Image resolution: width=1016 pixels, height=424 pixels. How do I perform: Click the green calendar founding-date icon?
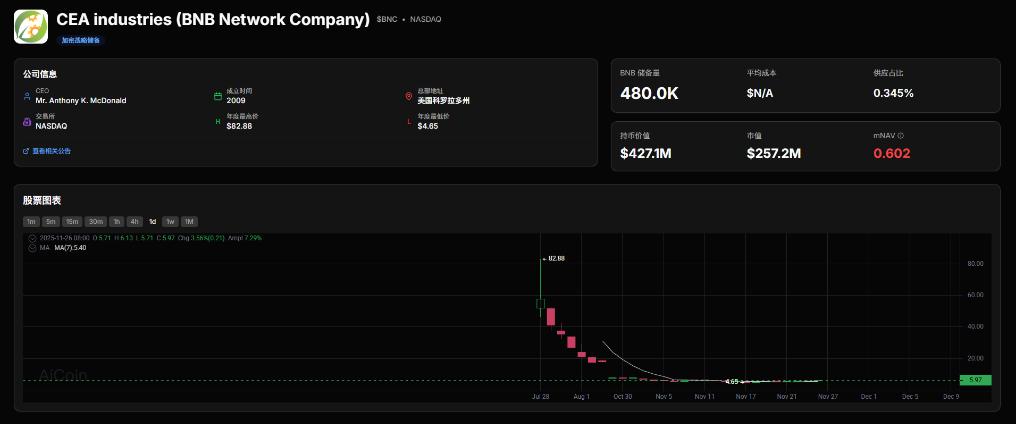pyautogui.click(x=218, y=96)
